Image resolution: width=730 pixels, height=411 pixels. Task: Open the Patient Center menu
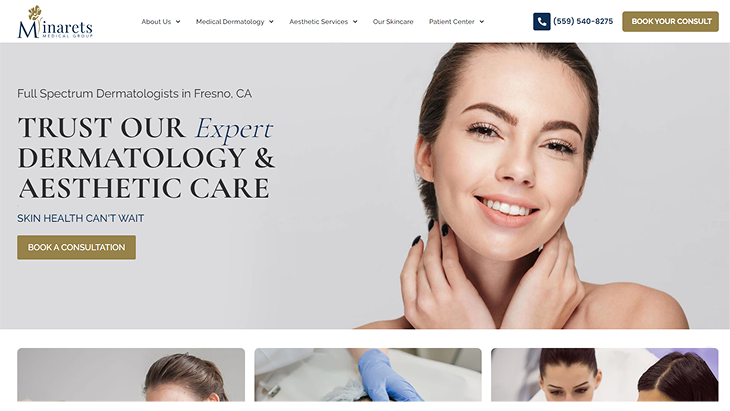click(x=452, y=21)
